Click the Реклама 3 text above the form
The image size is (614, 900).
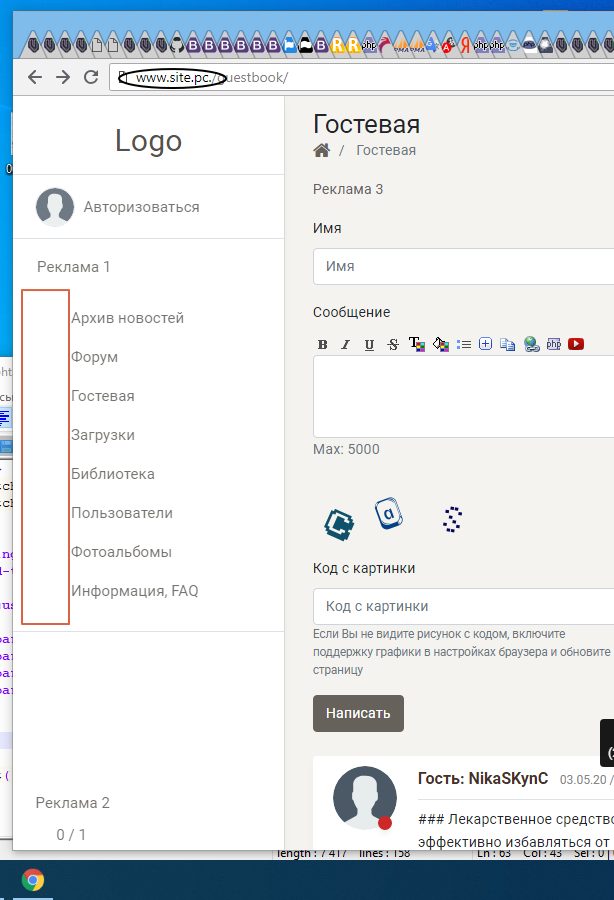[348, 189]
